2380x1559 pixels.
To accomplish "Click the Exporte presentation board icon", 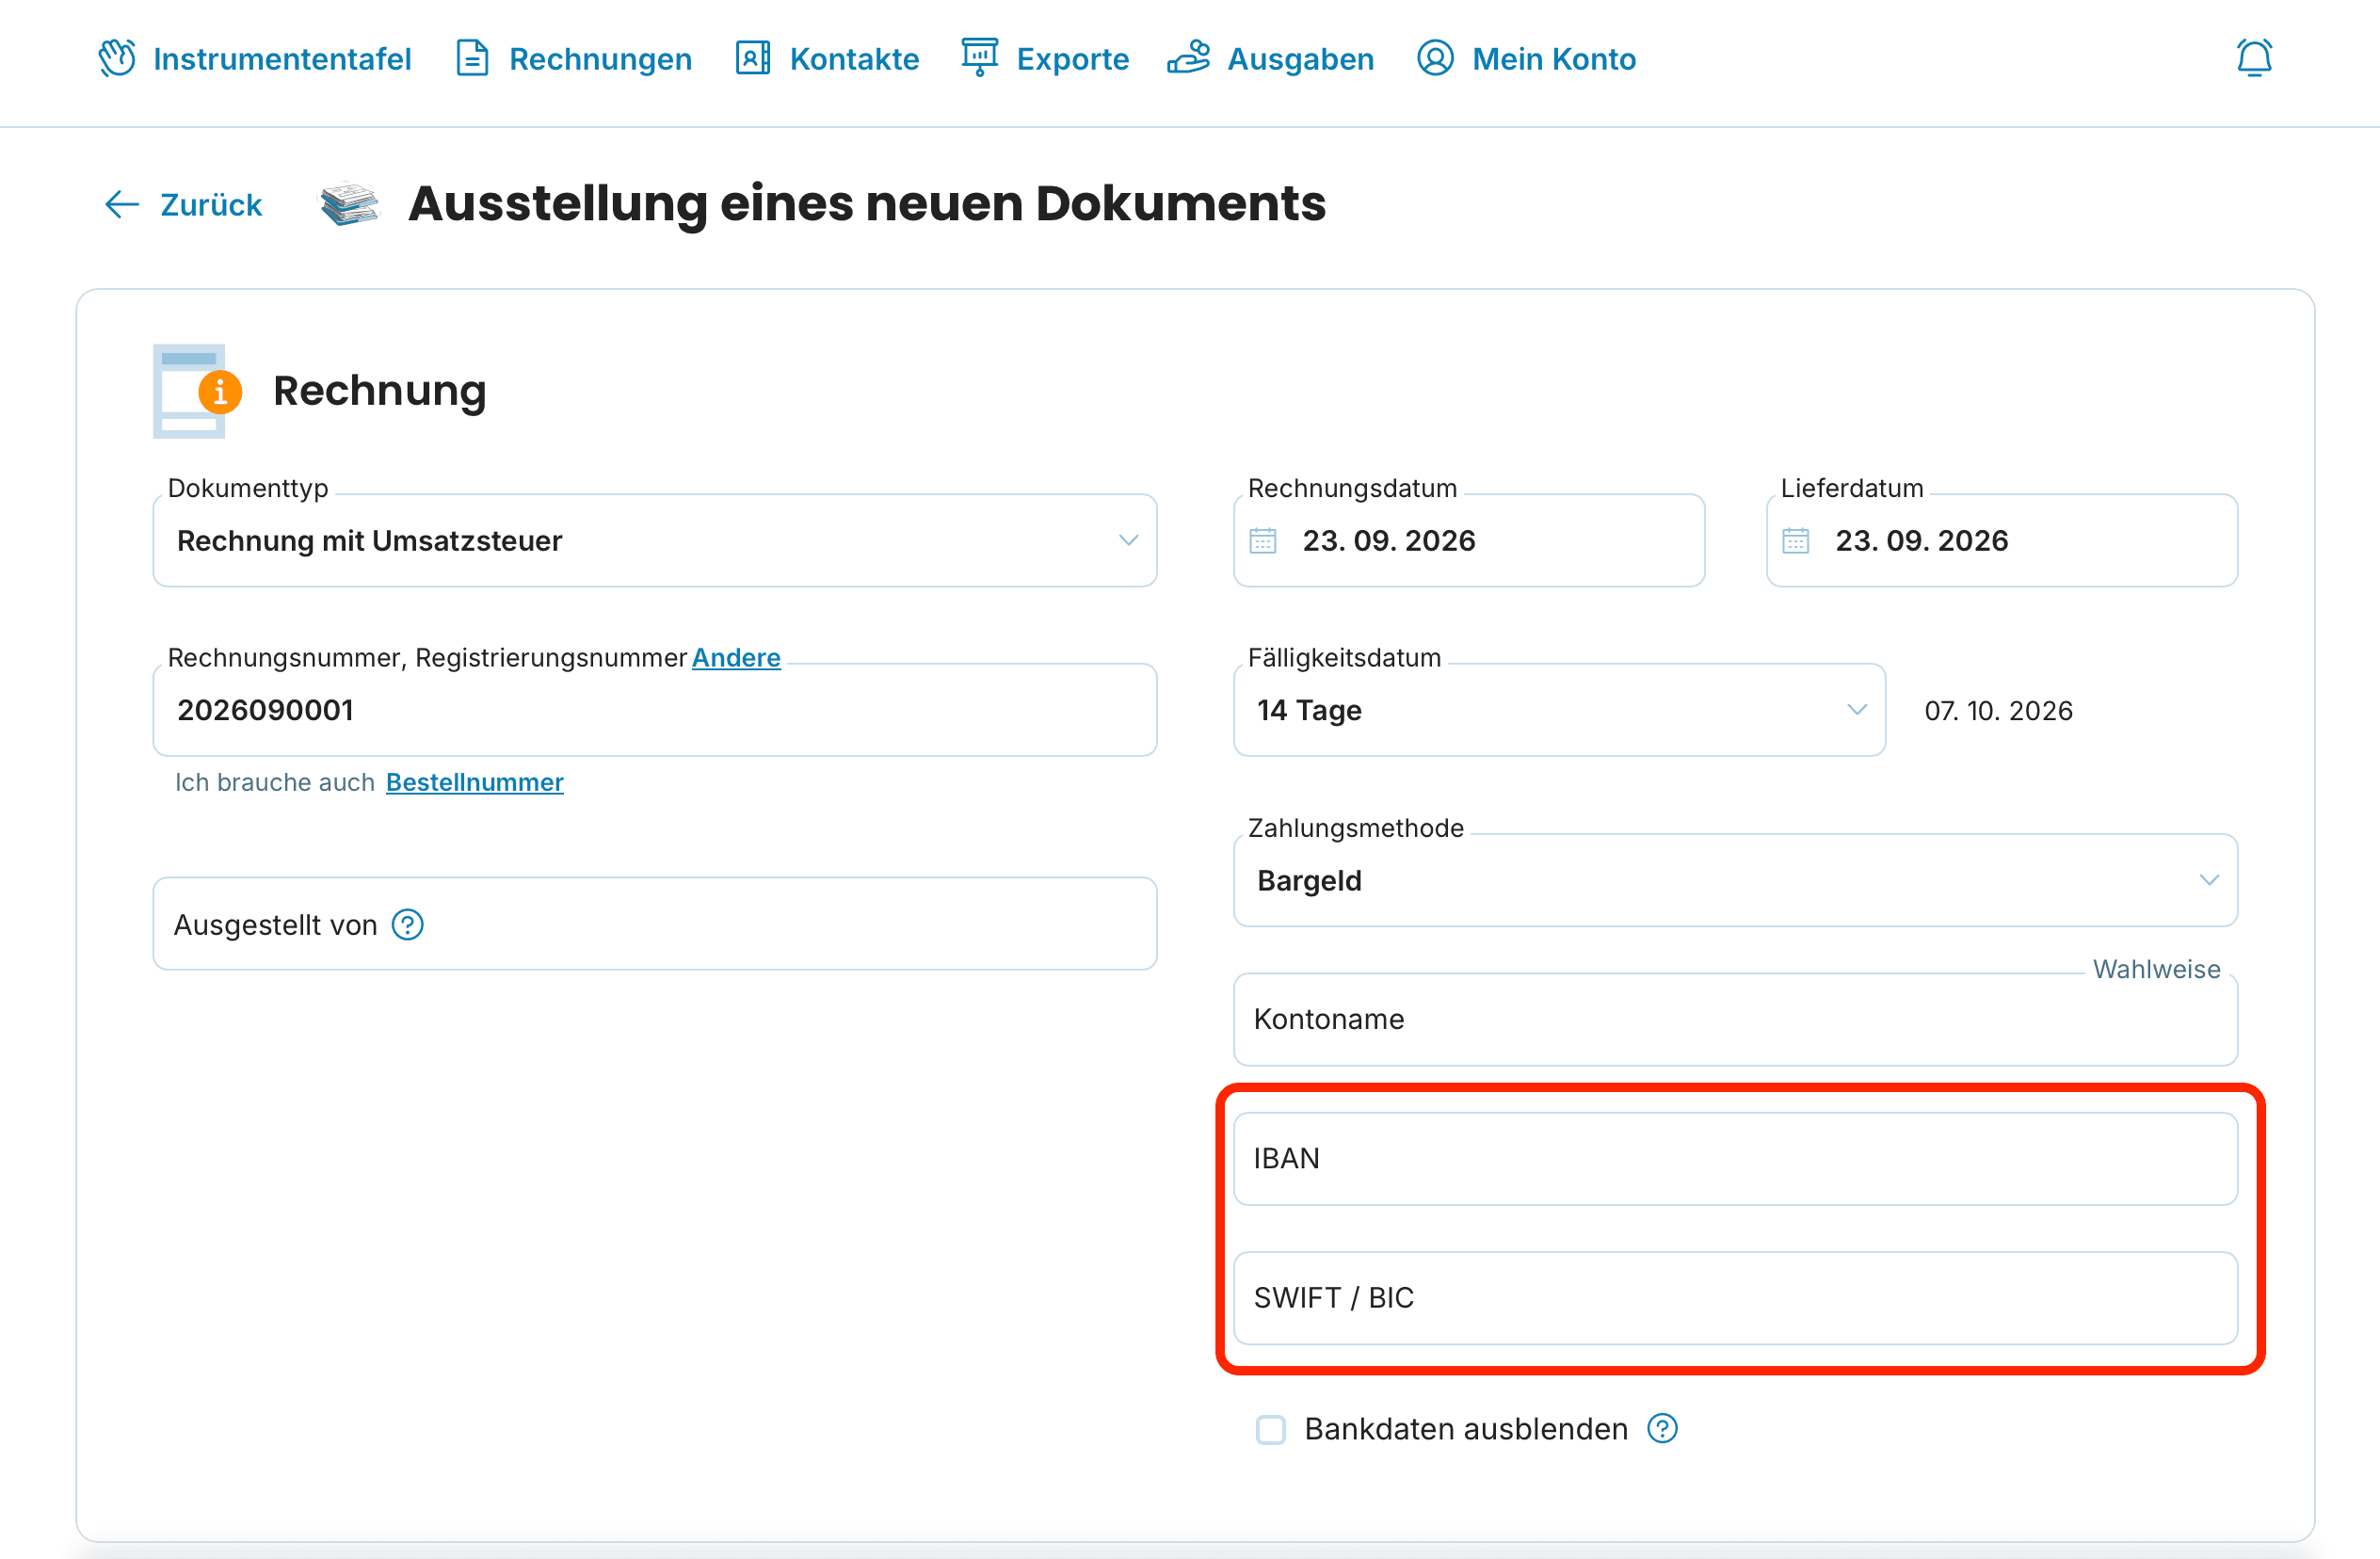I will [x=980, y=57].
